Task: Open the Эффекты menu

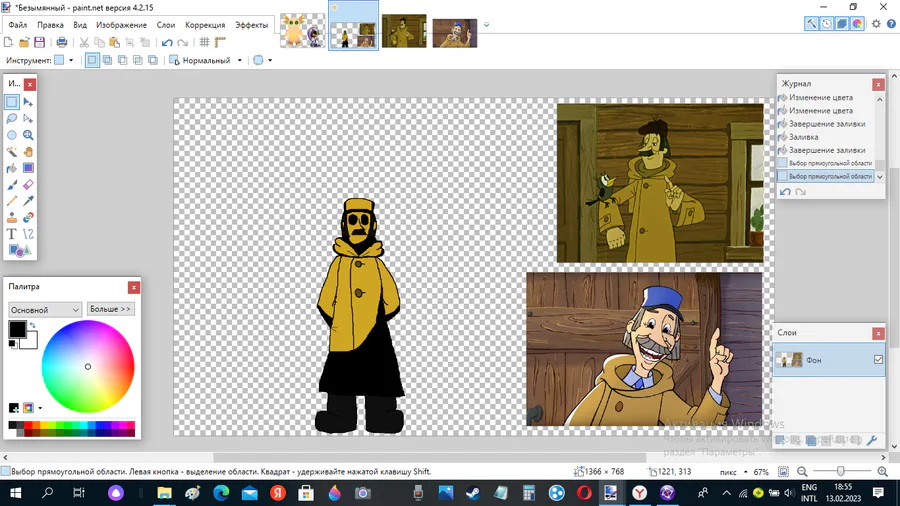Action: click(251, 25)
